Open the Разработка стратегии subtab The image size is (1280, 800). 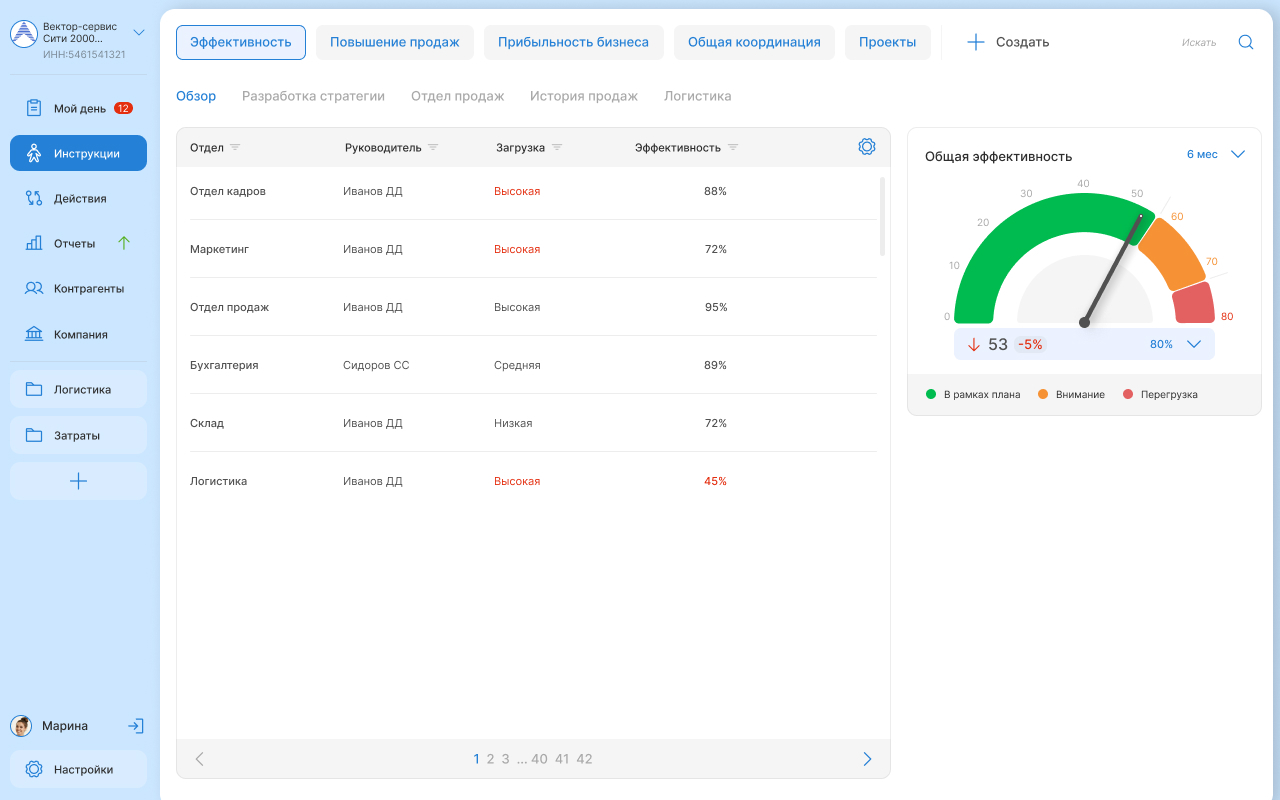(313, 96)
